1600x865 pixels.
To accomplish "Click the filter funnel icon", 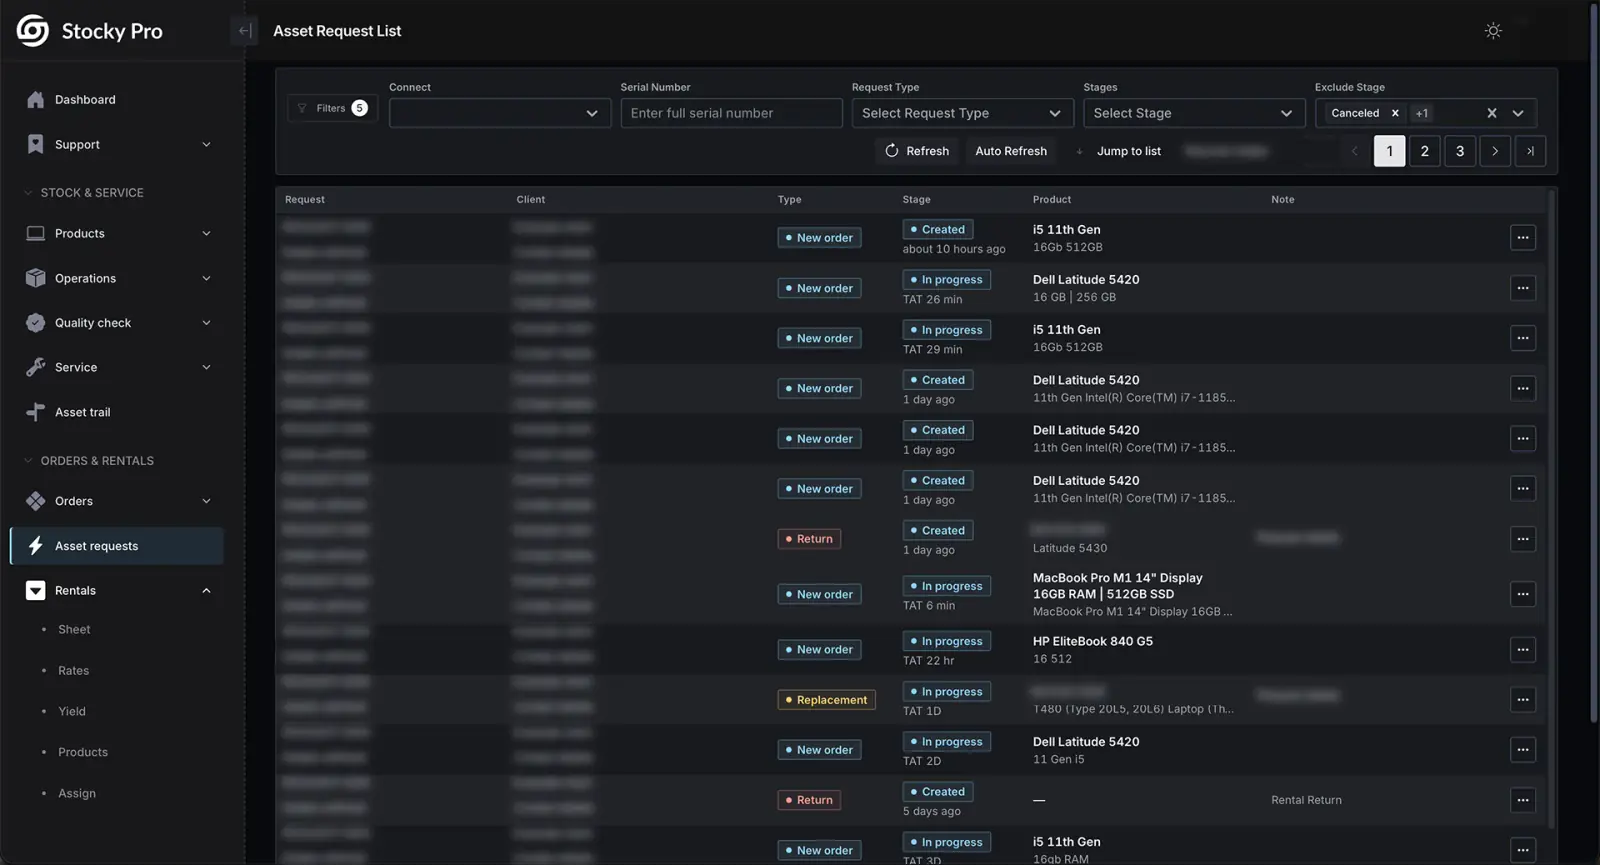I will click(302, 109).
